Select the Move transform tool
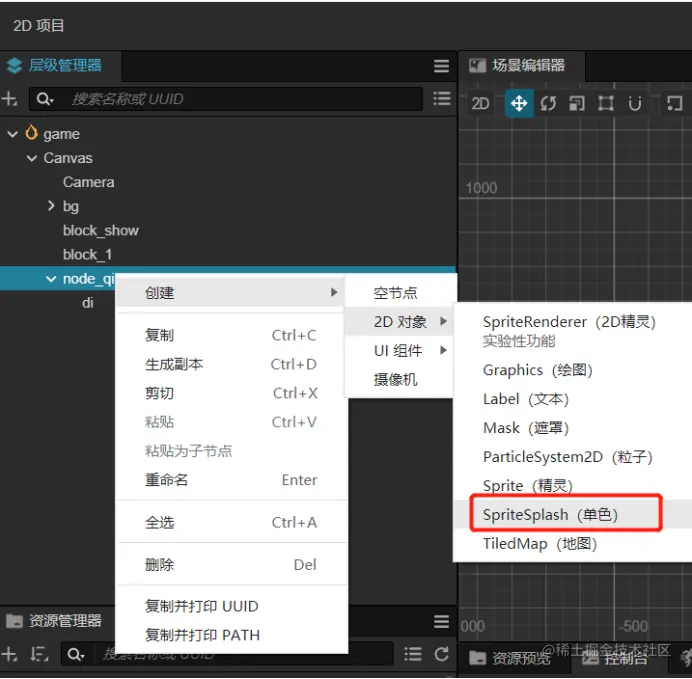The height and width of the screenshot is (679, 692). pyautogui.click(x=519, y=103)
